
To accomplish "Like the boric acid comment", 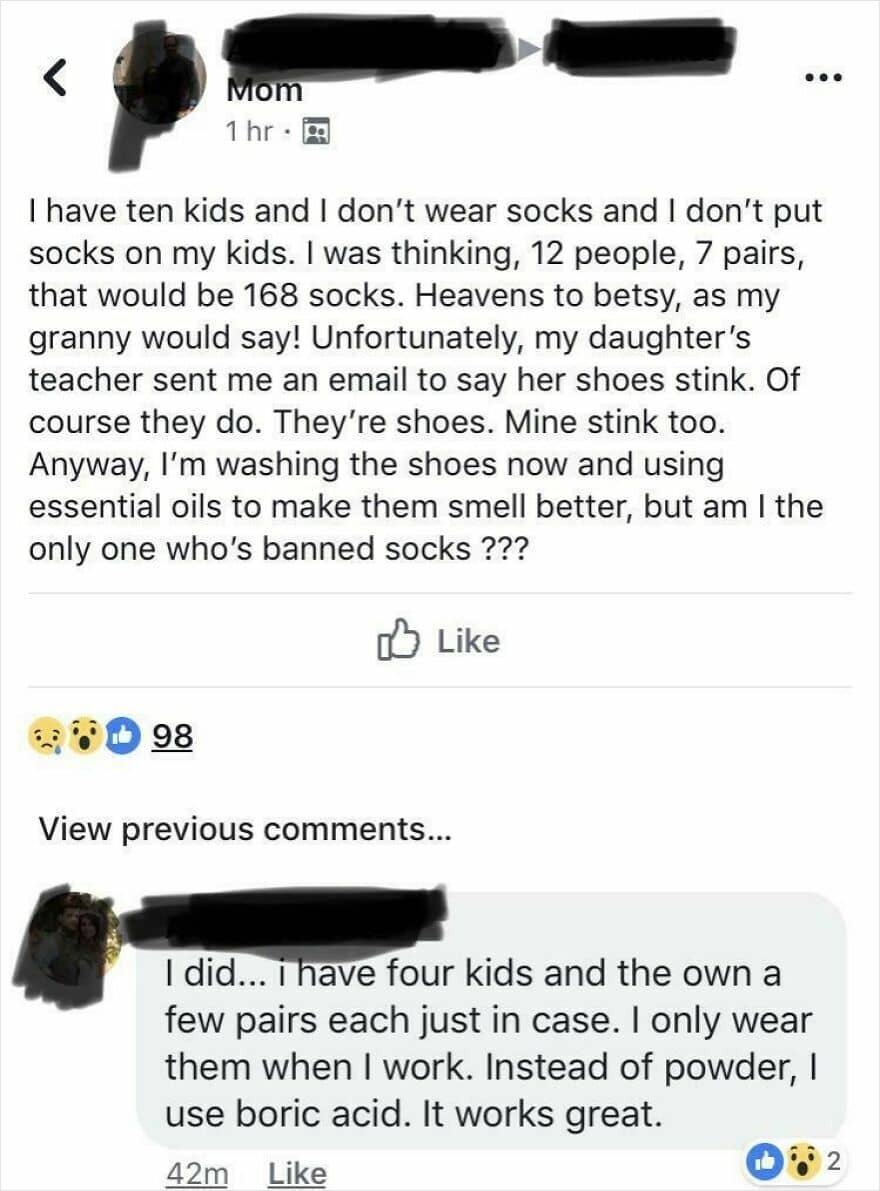I will 296,1174.
